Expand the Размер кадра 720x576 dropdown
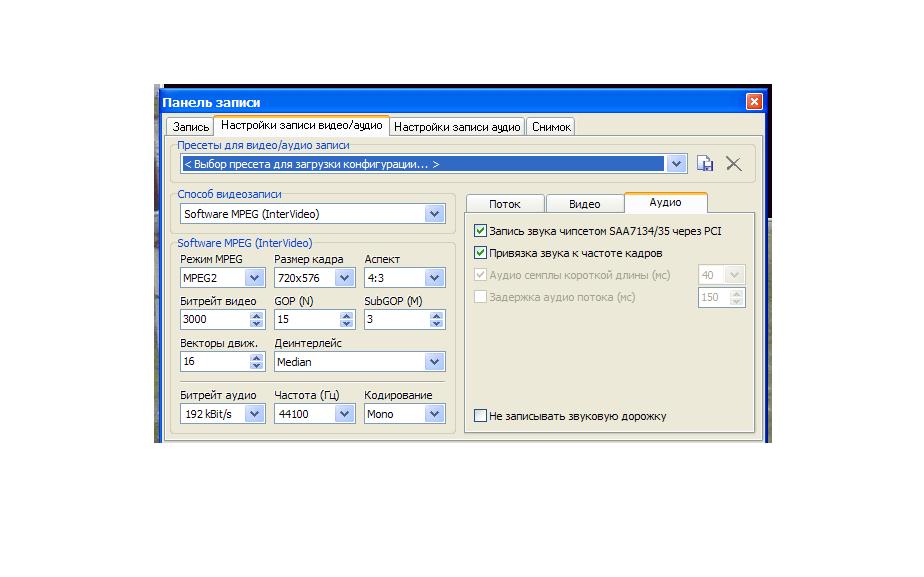The image size is (924, 577). click(345, 278)
